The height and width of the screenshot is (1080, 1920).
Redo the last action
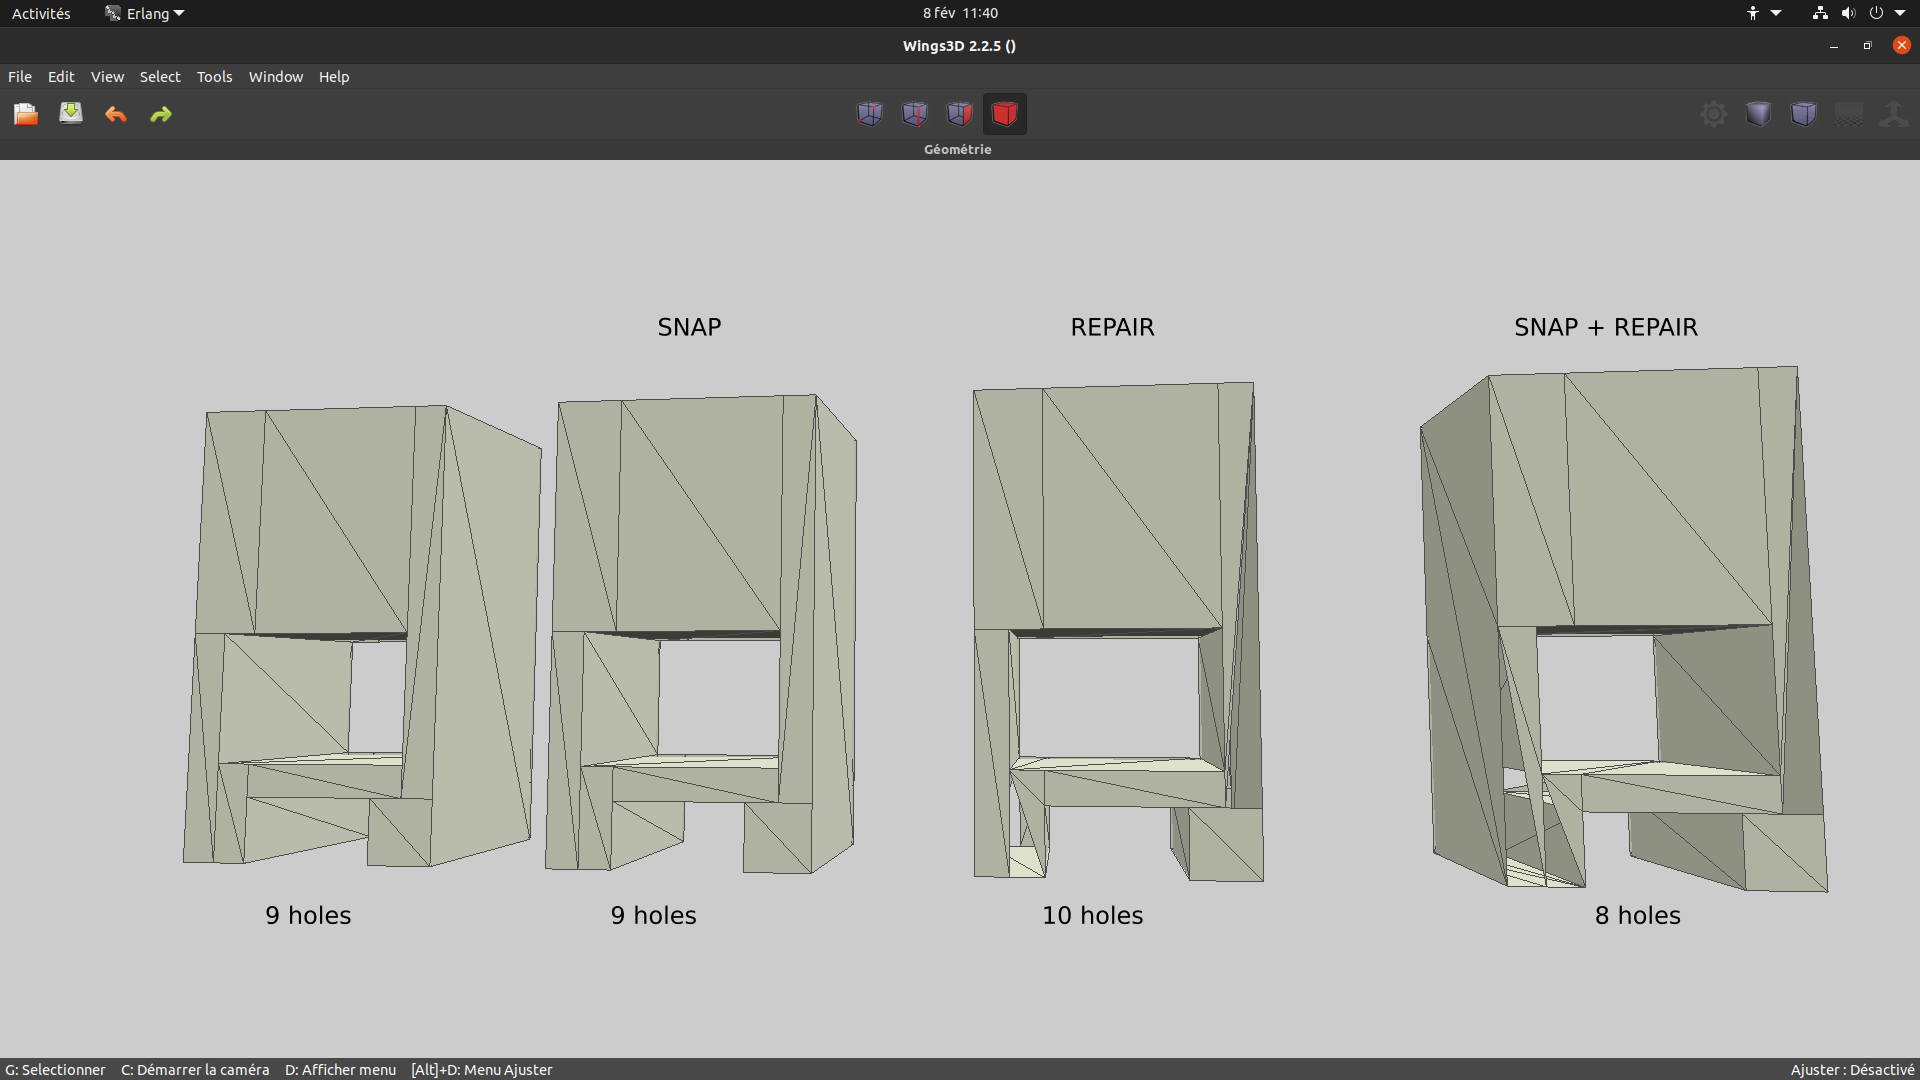(x=160, y=113)
